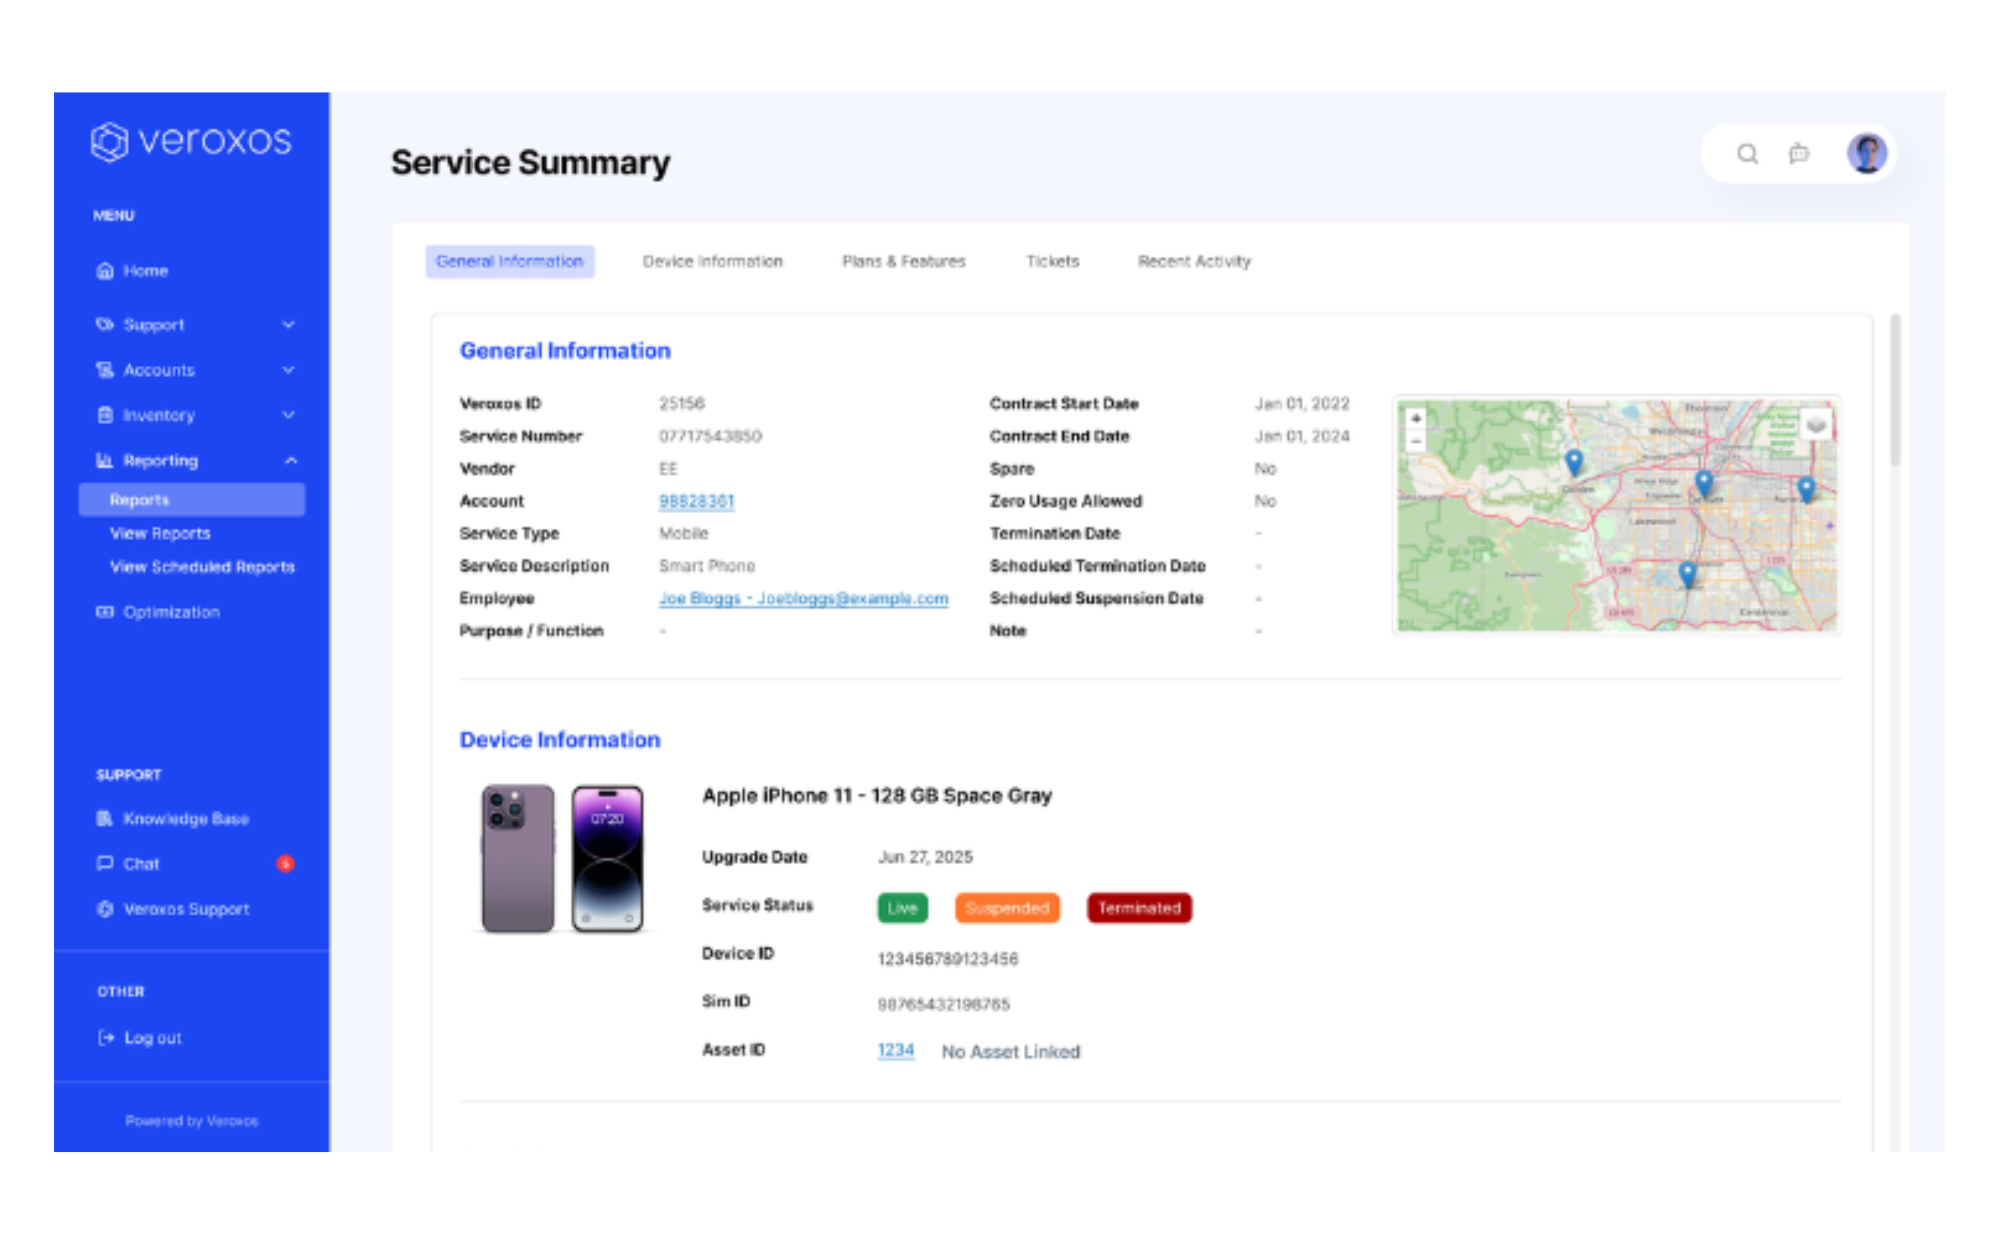Open Joe Bloggs employee email link

pos(803,598)
